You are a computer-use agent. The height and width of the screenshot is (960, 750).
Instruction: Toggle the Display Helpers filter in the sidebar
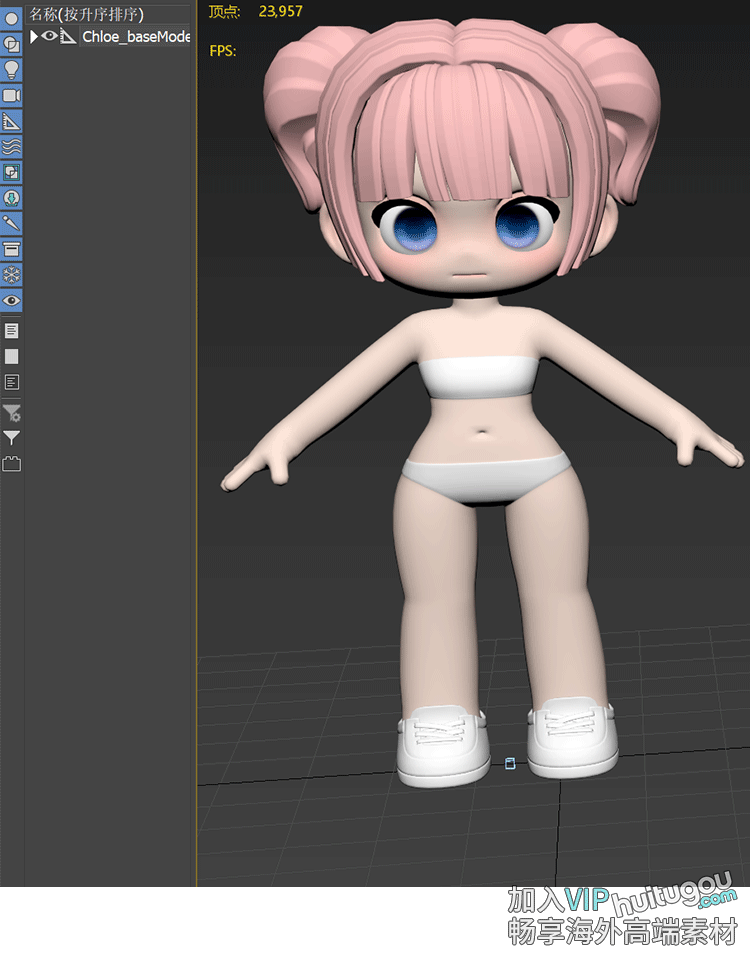(12, 121)
